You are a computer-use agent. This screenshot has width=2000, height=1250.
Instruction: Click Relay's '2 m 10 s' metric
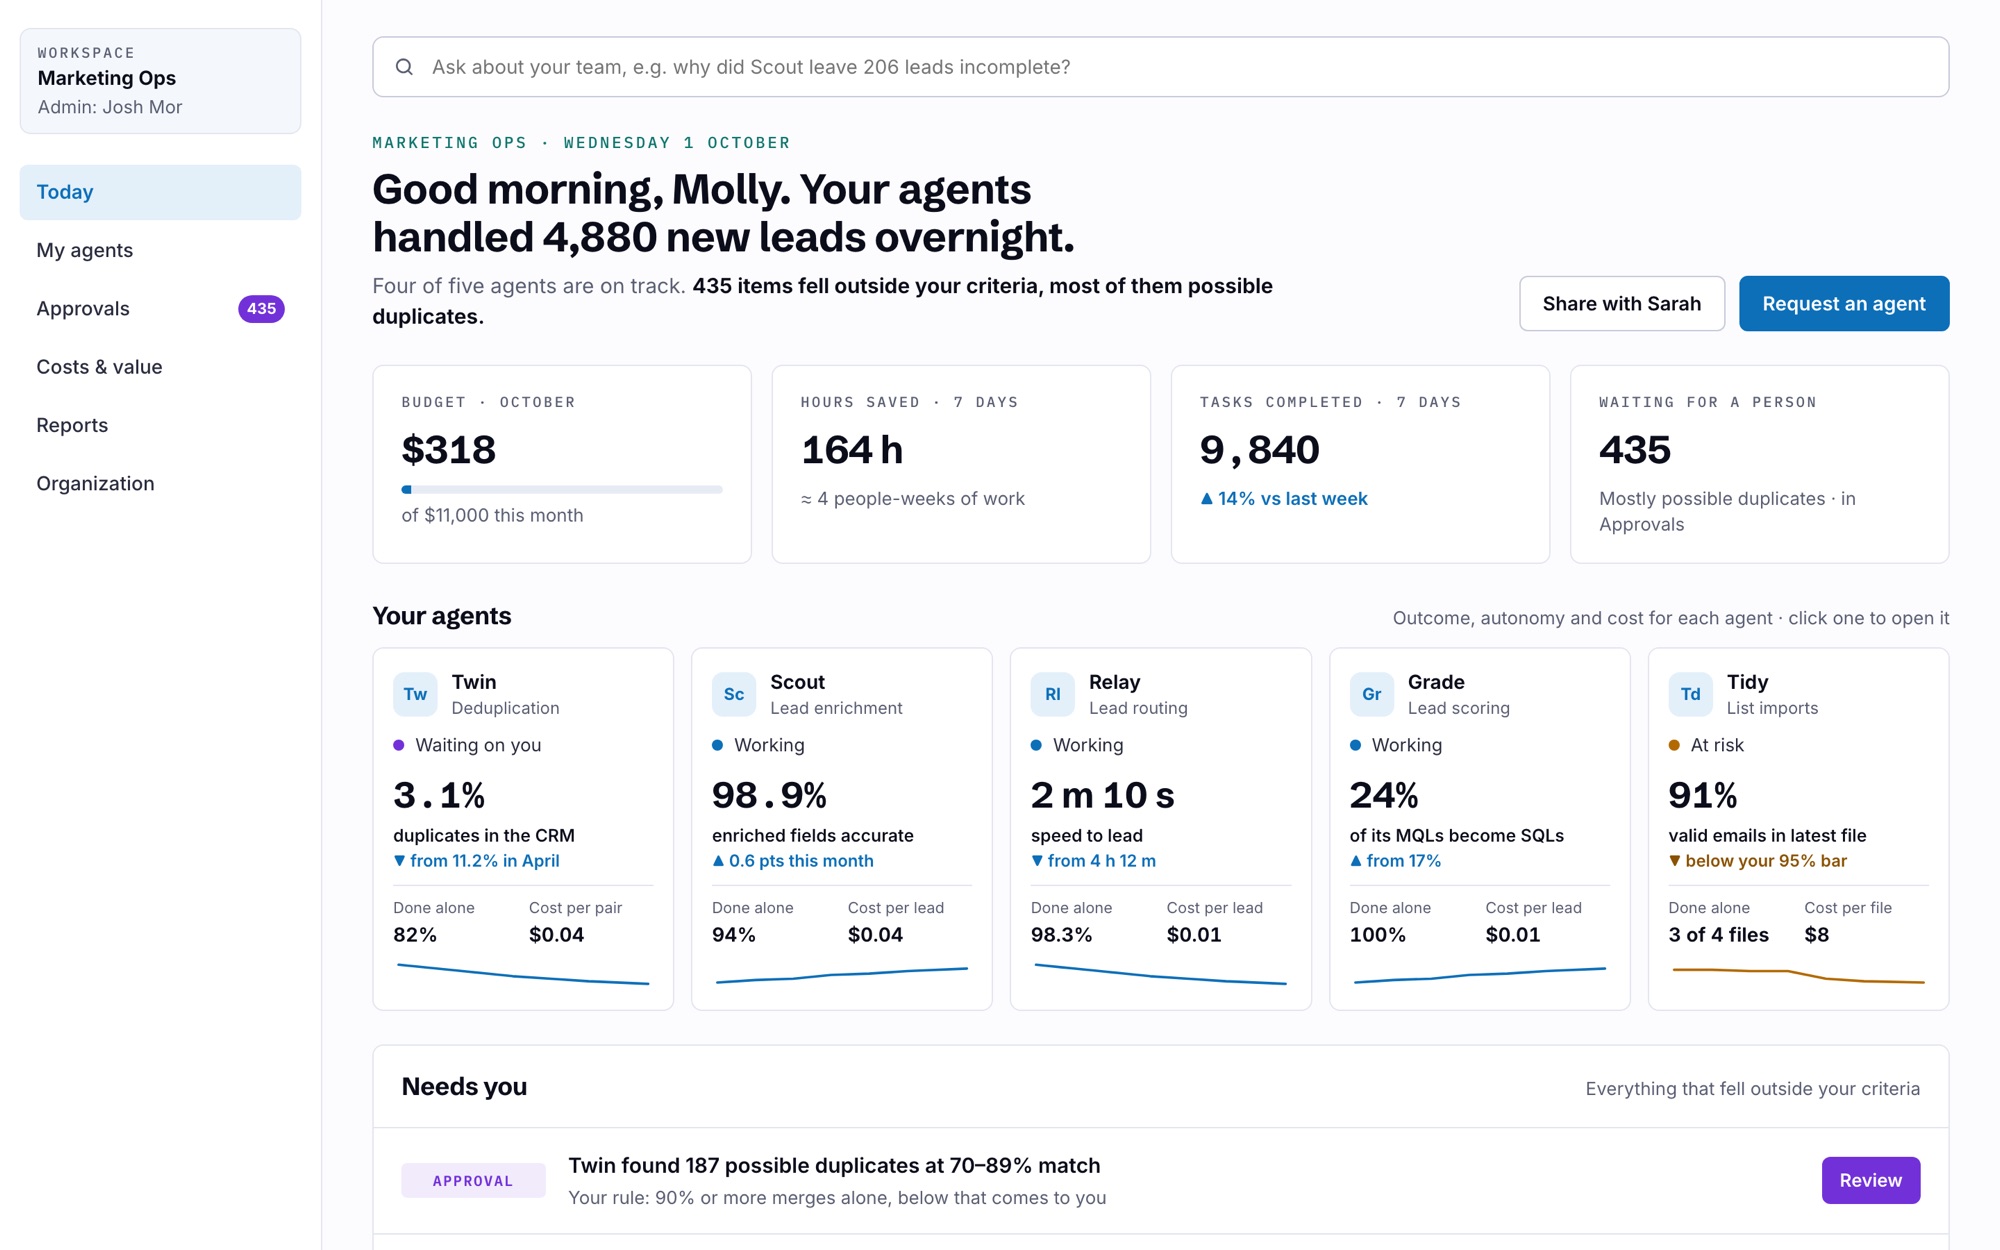[x=1102, y=796]
